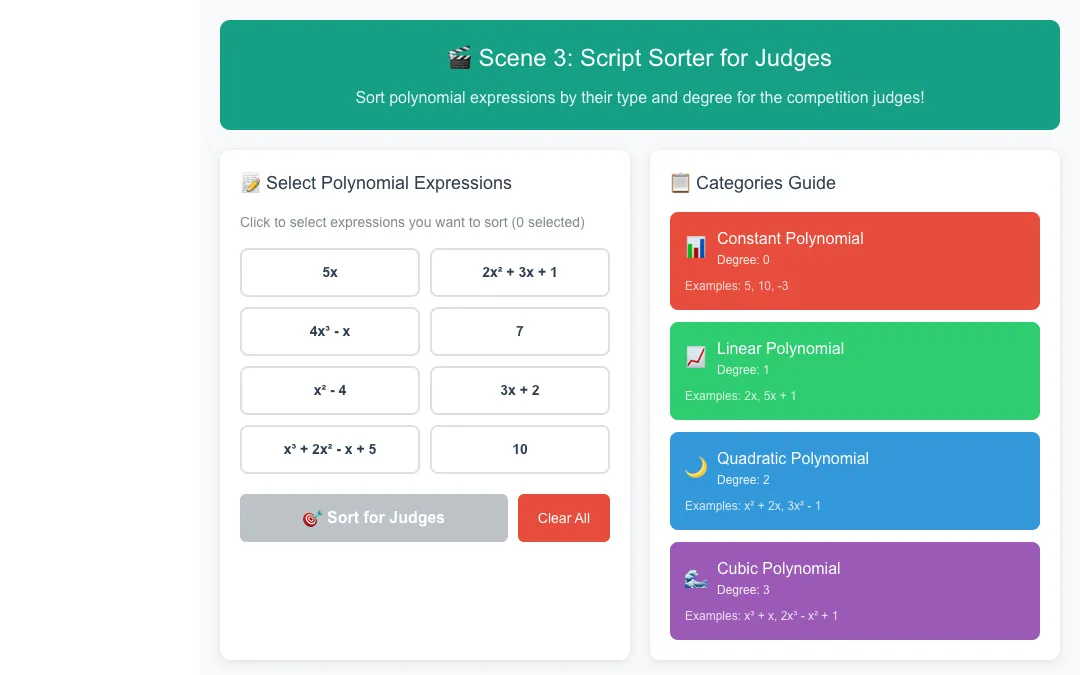Click the clapperboard icon in Scene 3 header
The height and width of the screenshot is (675, 1080).
point(459,58)
